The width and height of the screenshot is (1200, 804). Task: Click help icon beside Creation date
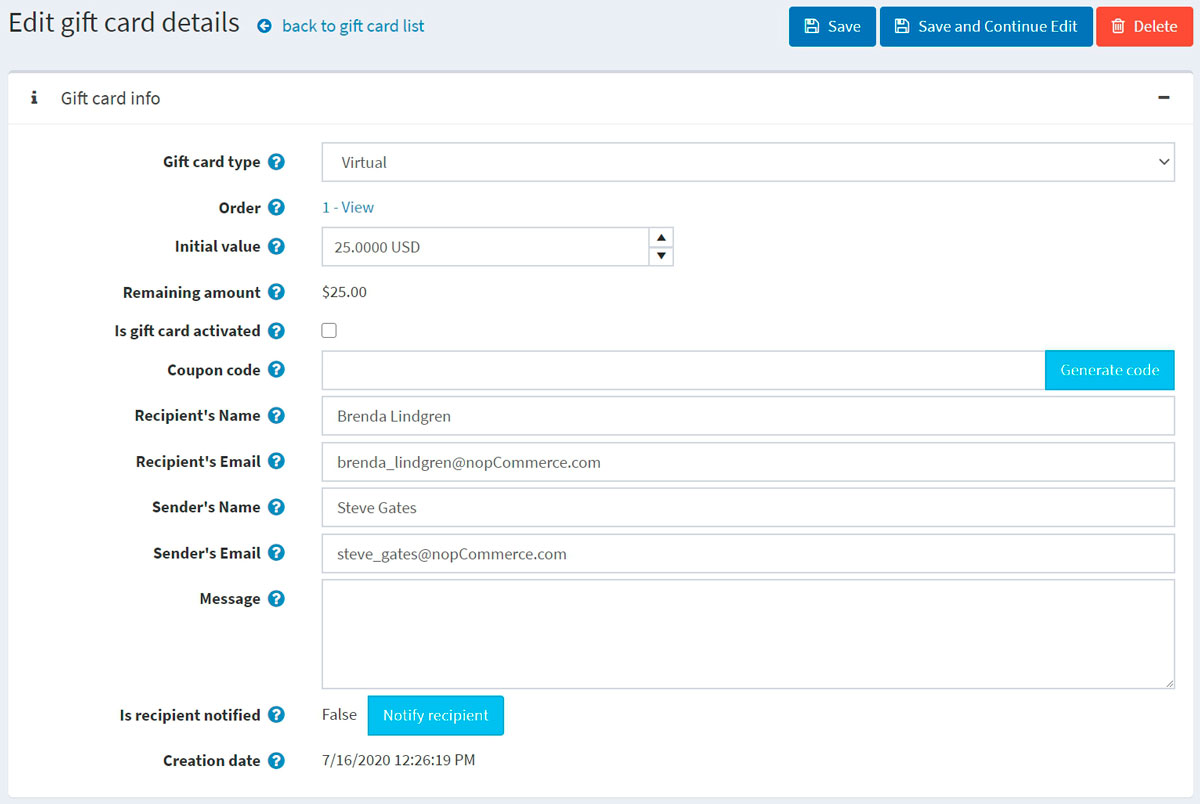click(x=277, y=761)
